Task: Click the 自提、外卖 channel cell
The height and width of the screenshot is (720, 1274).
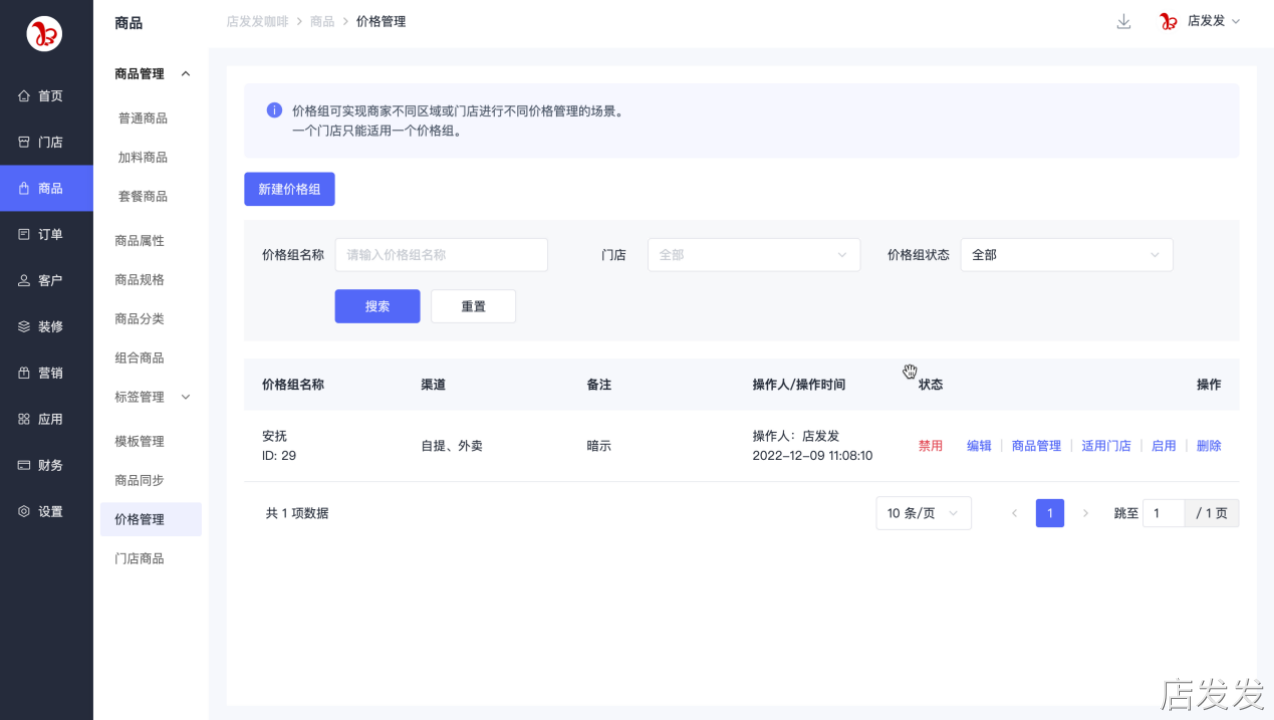Action: (x=452, y=446)
